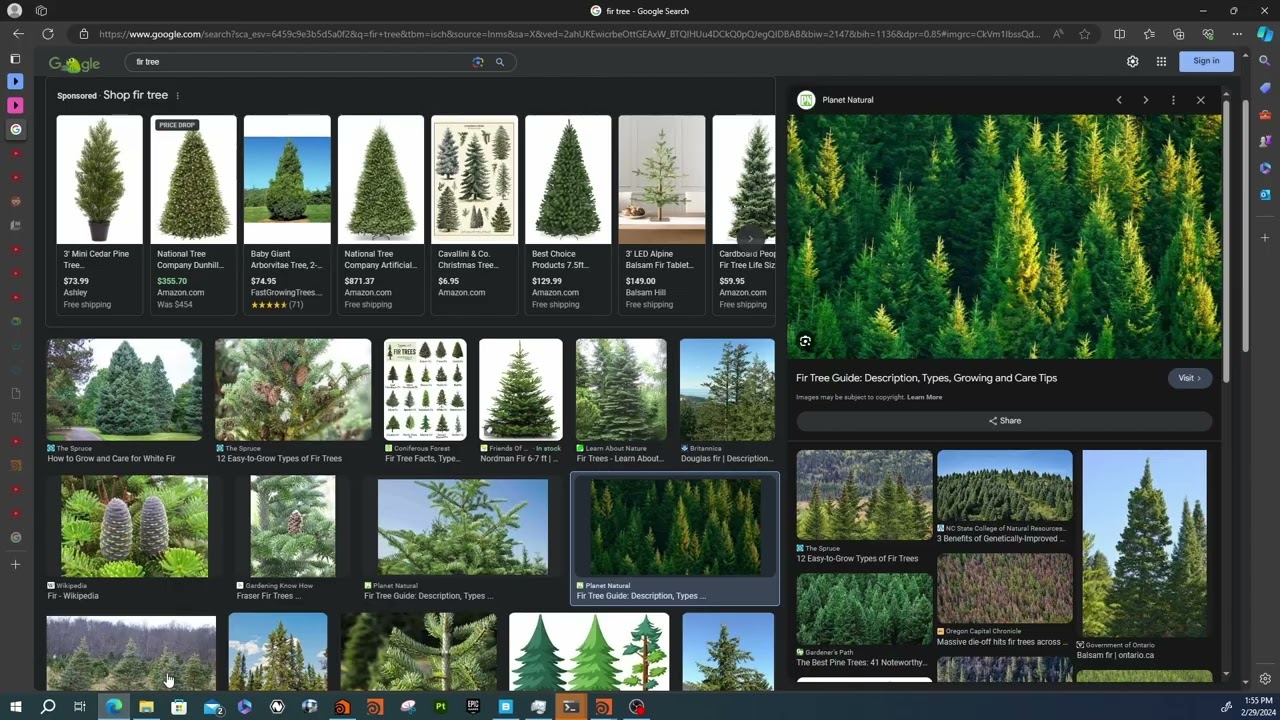
Task: Submit the search with the magnifier icon
Action: pyautogui.click(x=500, y=62)
